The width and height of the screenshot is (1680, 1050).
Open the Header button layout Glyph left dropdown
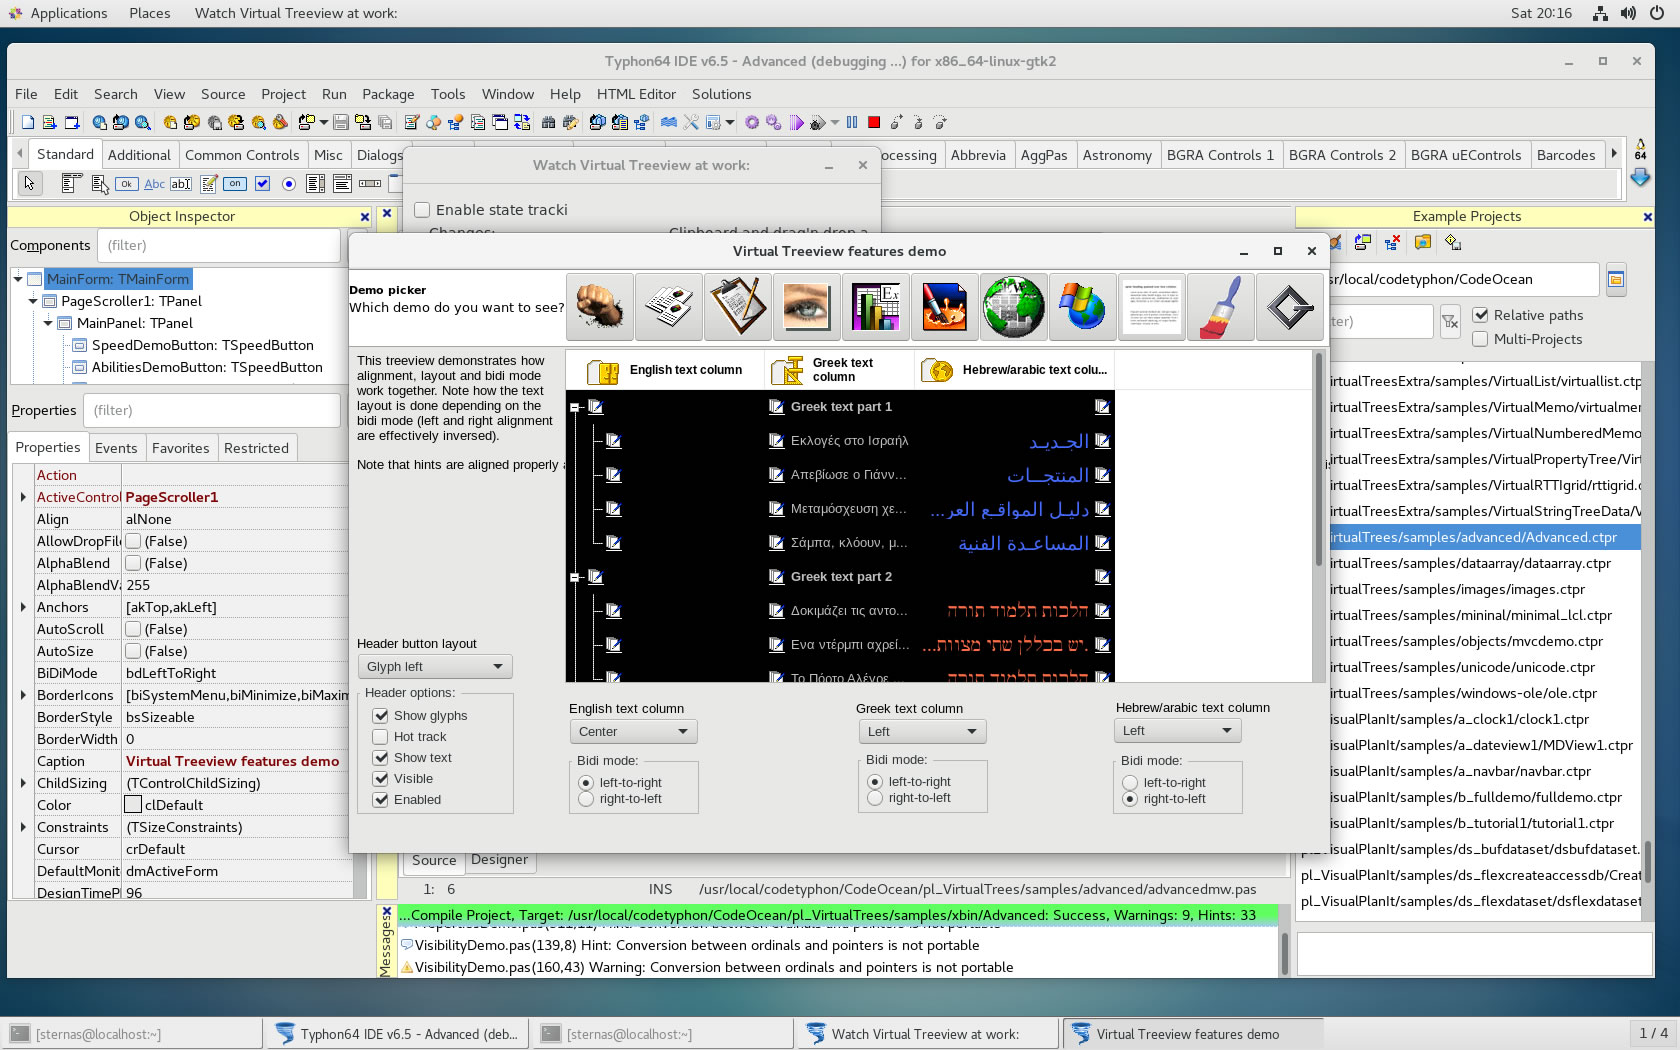(x=435, y=667)
